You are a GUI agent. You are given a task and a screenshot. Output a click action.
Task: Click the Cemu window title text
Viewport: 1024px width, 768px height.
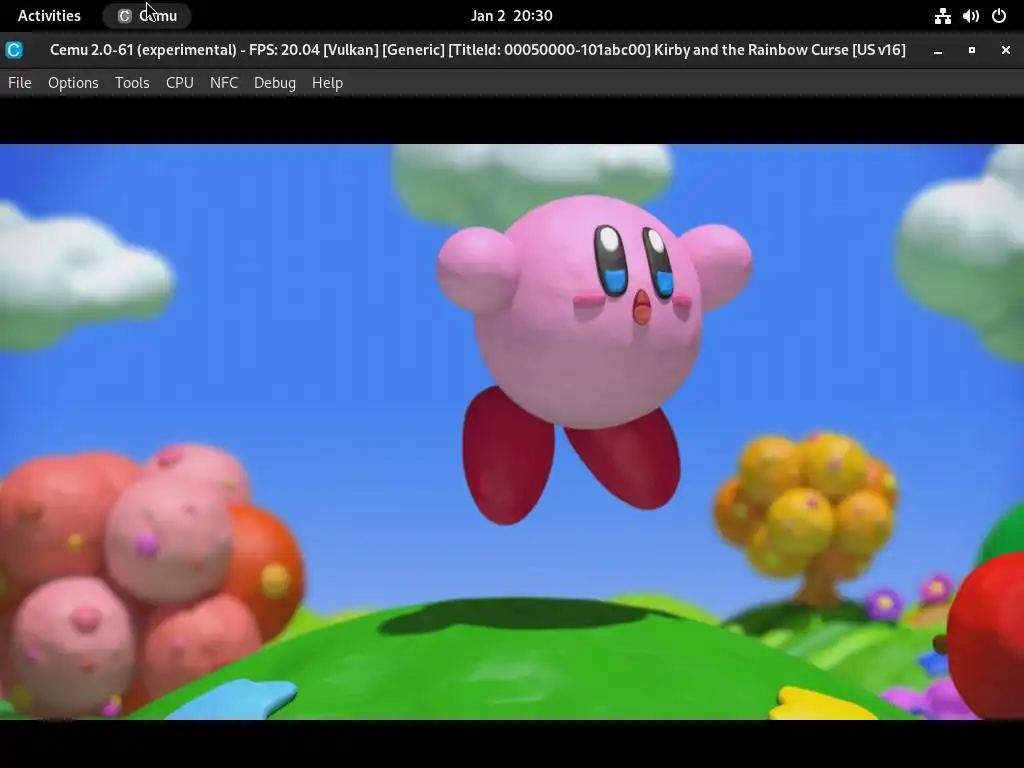478,50
